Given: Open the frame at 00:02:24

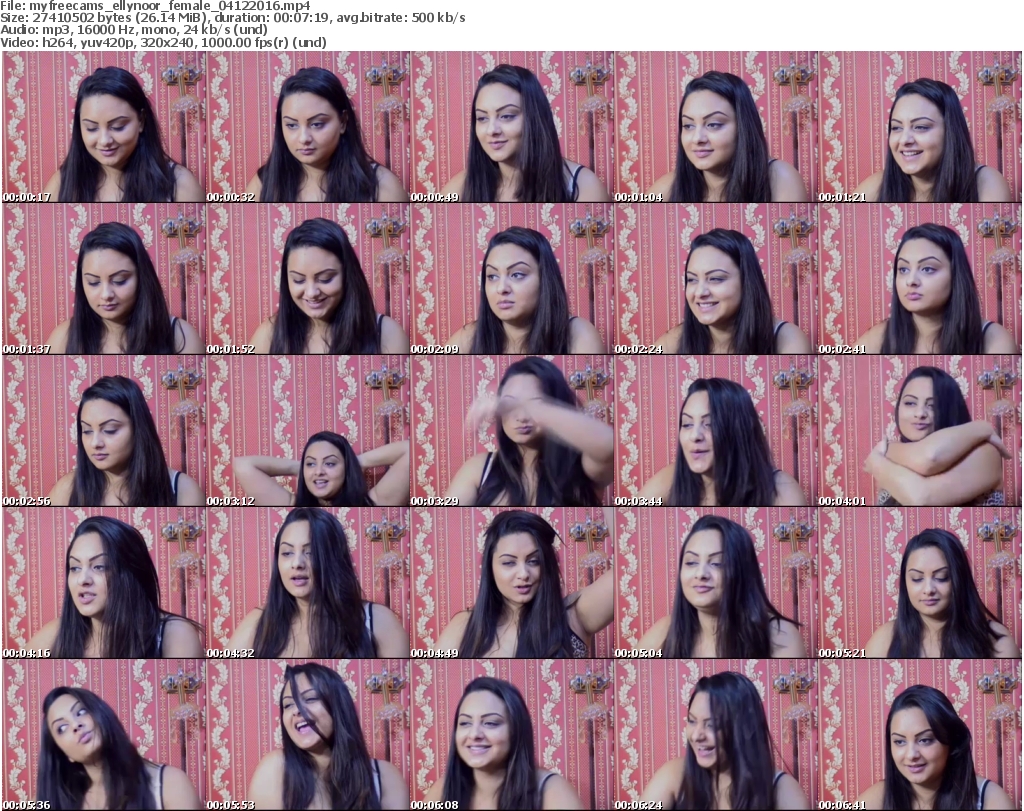Looking at the screenshot, I should point(715,279).
